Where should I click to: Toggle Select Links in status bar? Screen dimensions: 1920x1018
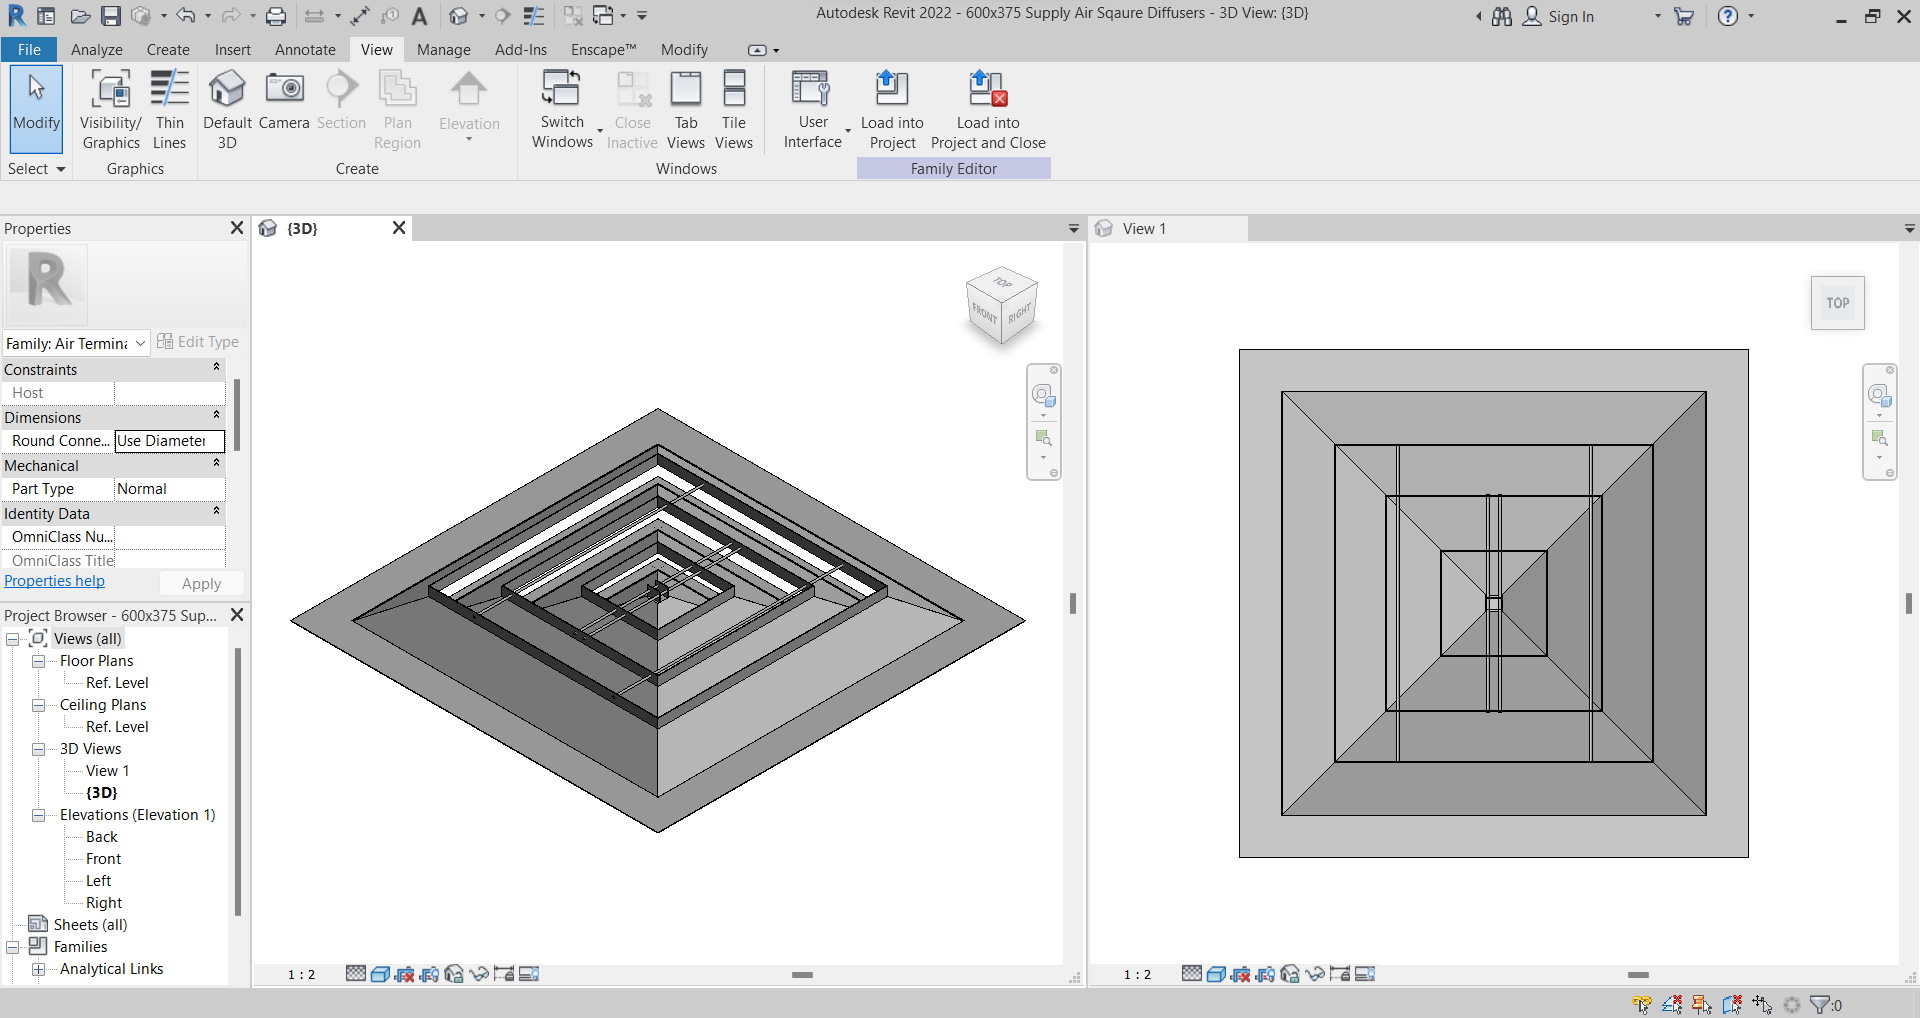click(1642, 1005)
